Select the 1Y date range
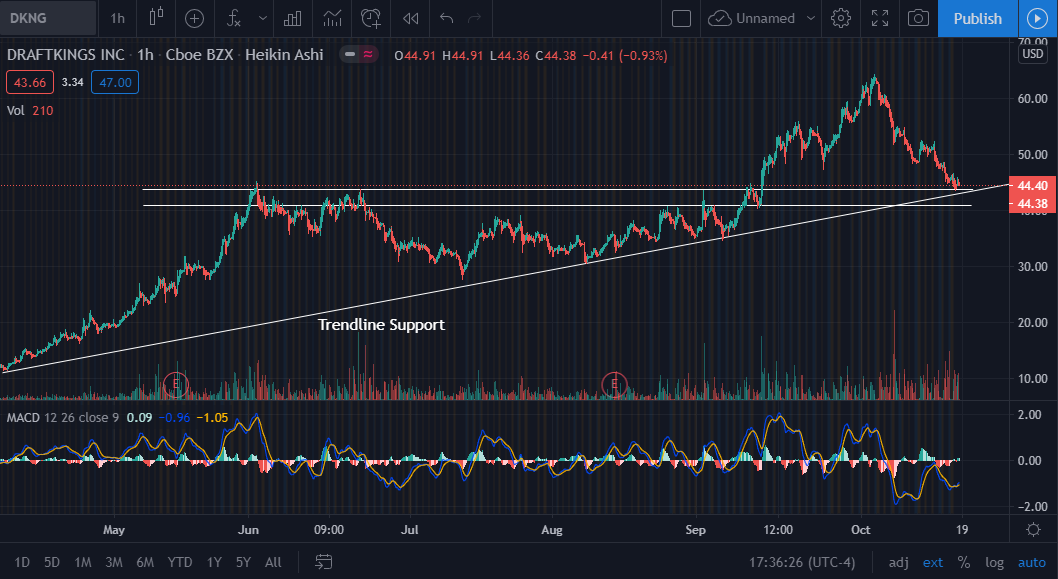Screen dimensions: 1058x579 point(215,562)
